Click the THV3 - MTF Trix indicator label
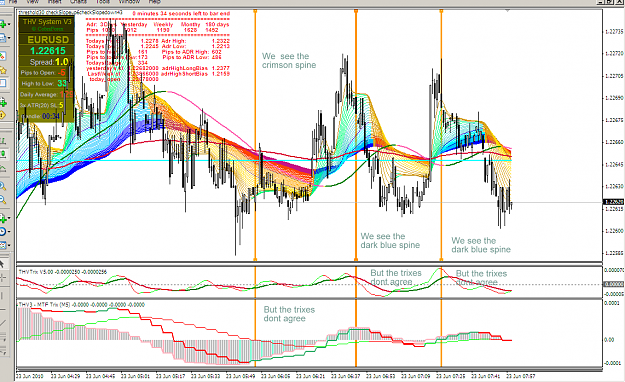Viewport: 625px width, 382px height. [81, 305]
